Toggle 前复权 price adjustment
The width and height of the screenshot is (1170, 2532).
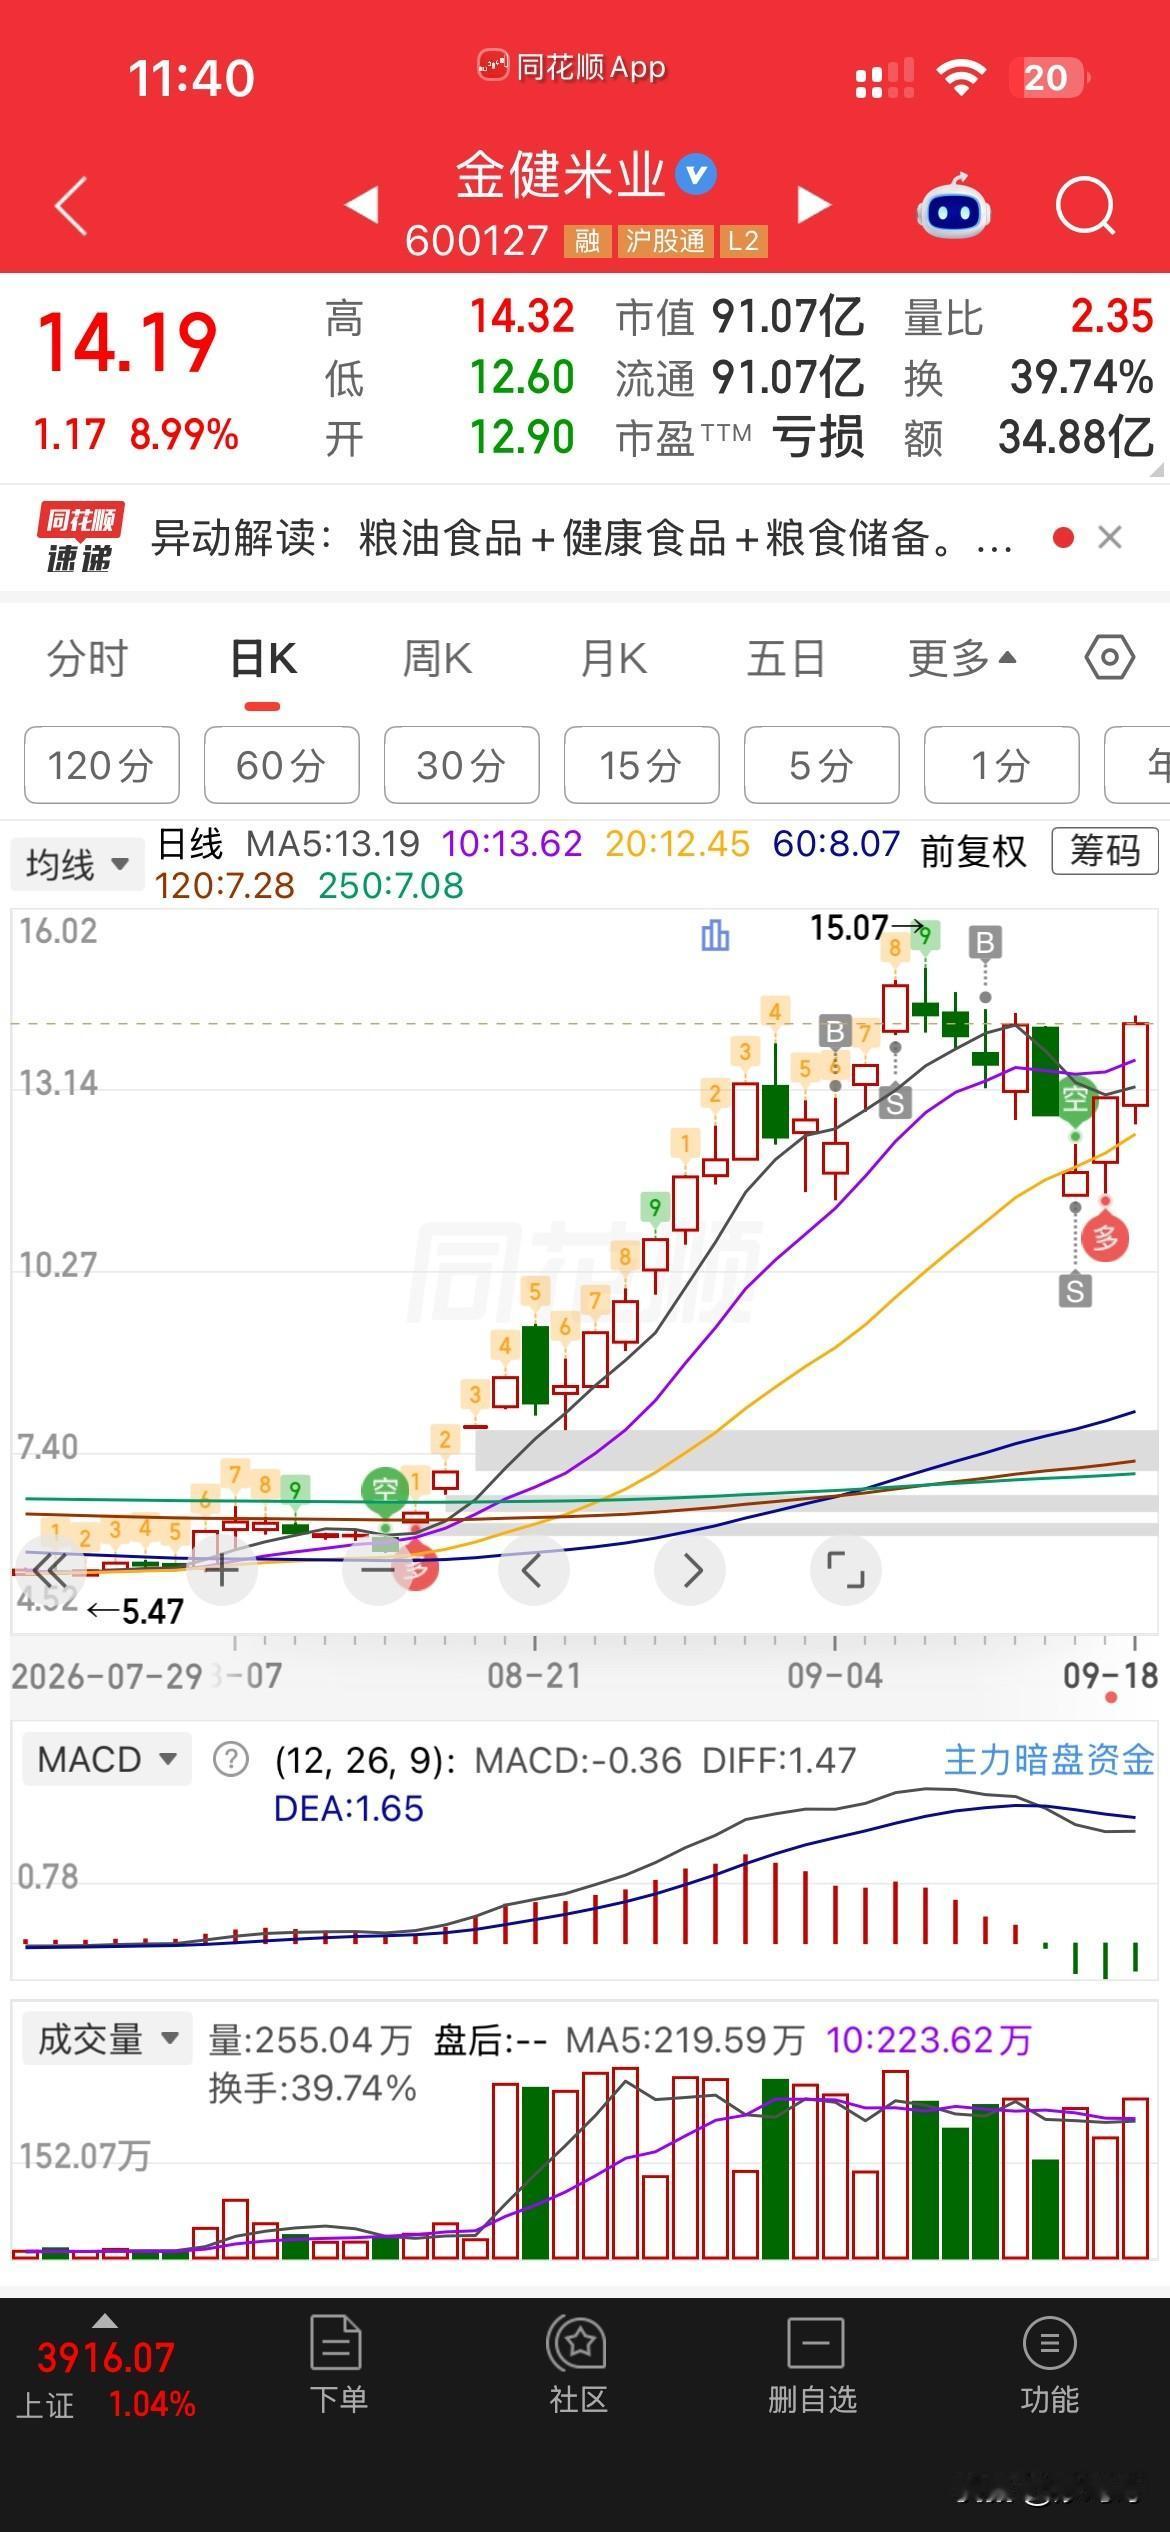(x=973, y=851)
